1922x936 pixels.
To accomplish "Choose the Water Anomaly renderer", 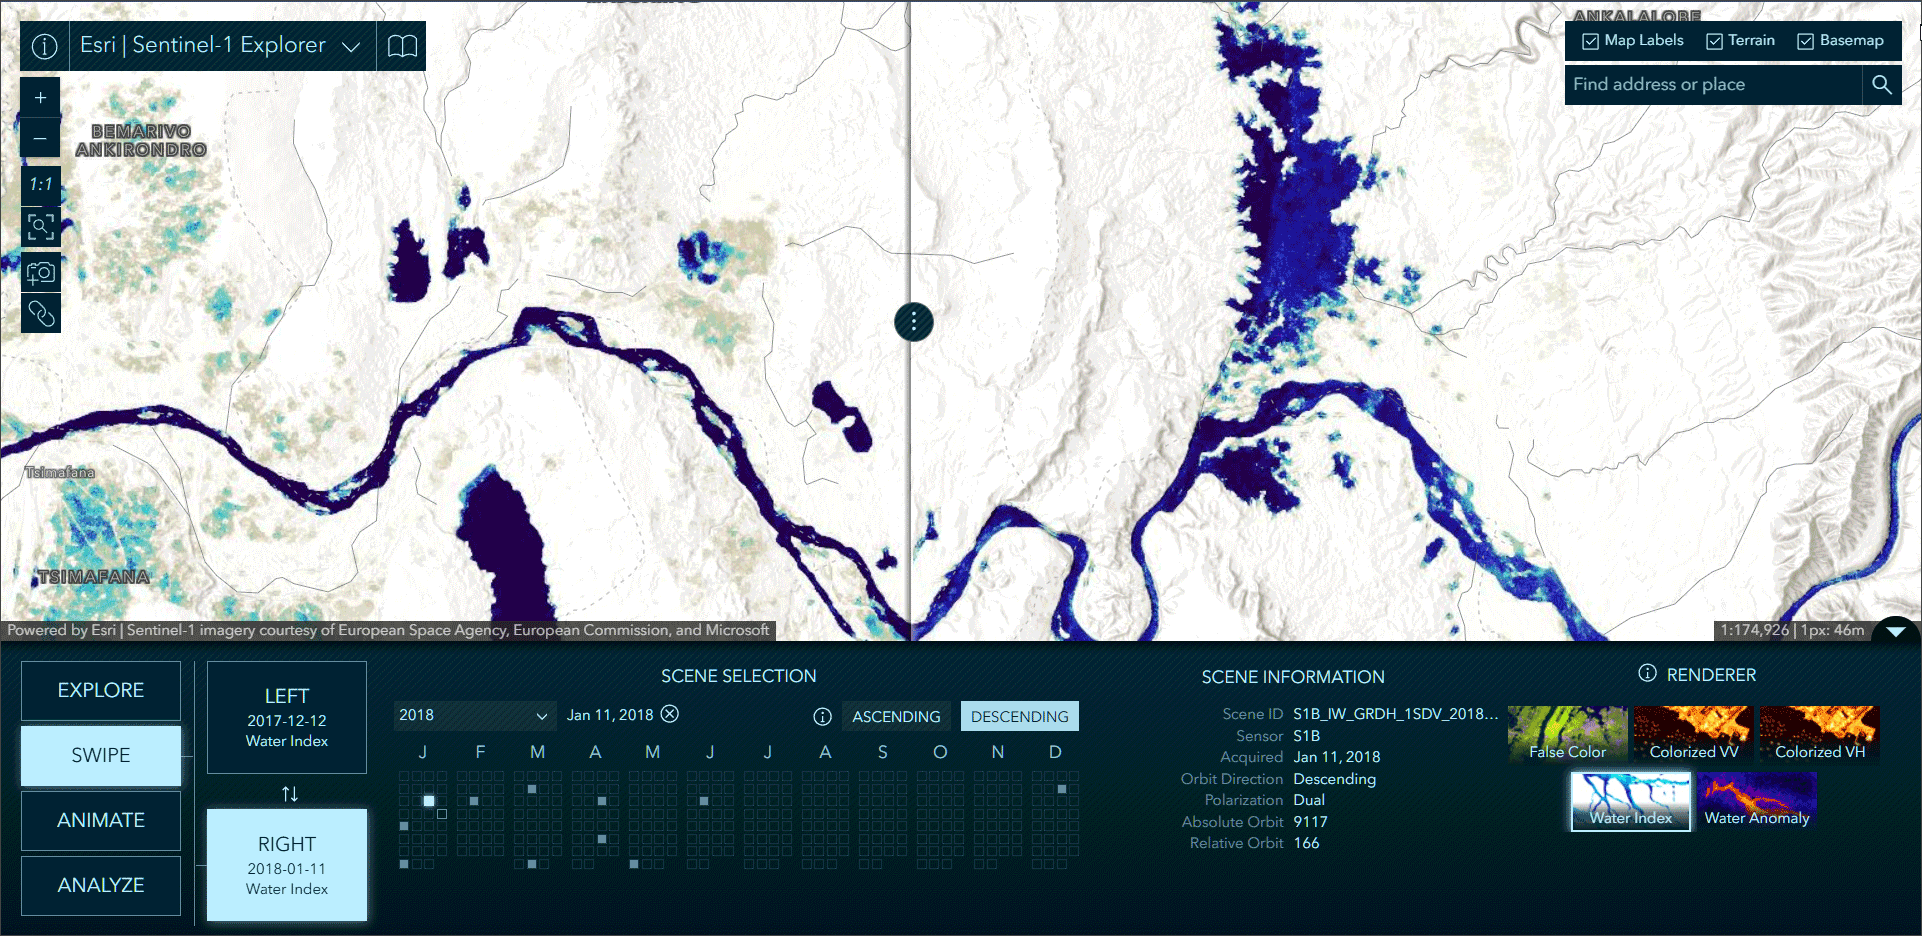I will pos(1757,800).
